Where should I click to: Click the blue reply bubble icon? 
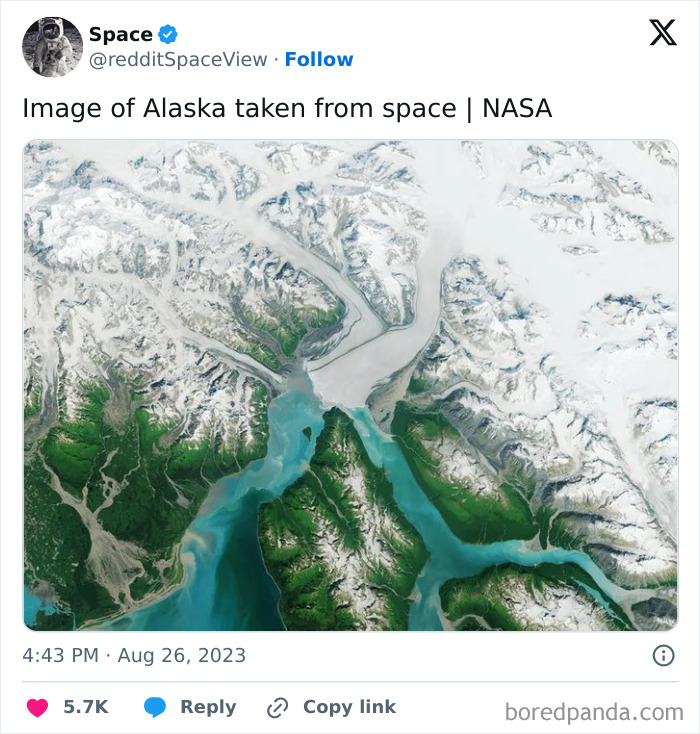[155, 707]
